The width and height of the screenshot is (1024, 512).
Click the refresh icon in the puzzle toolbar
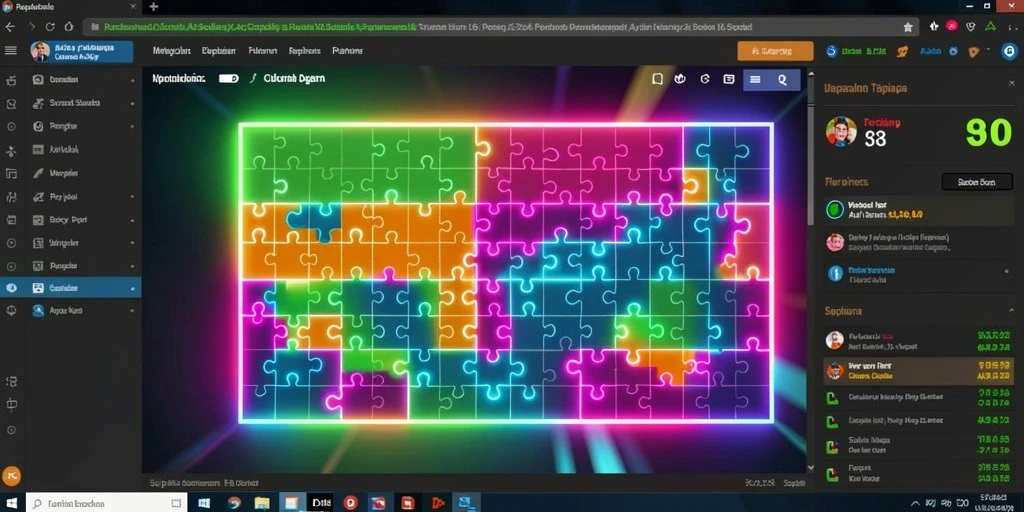point(705,79)
